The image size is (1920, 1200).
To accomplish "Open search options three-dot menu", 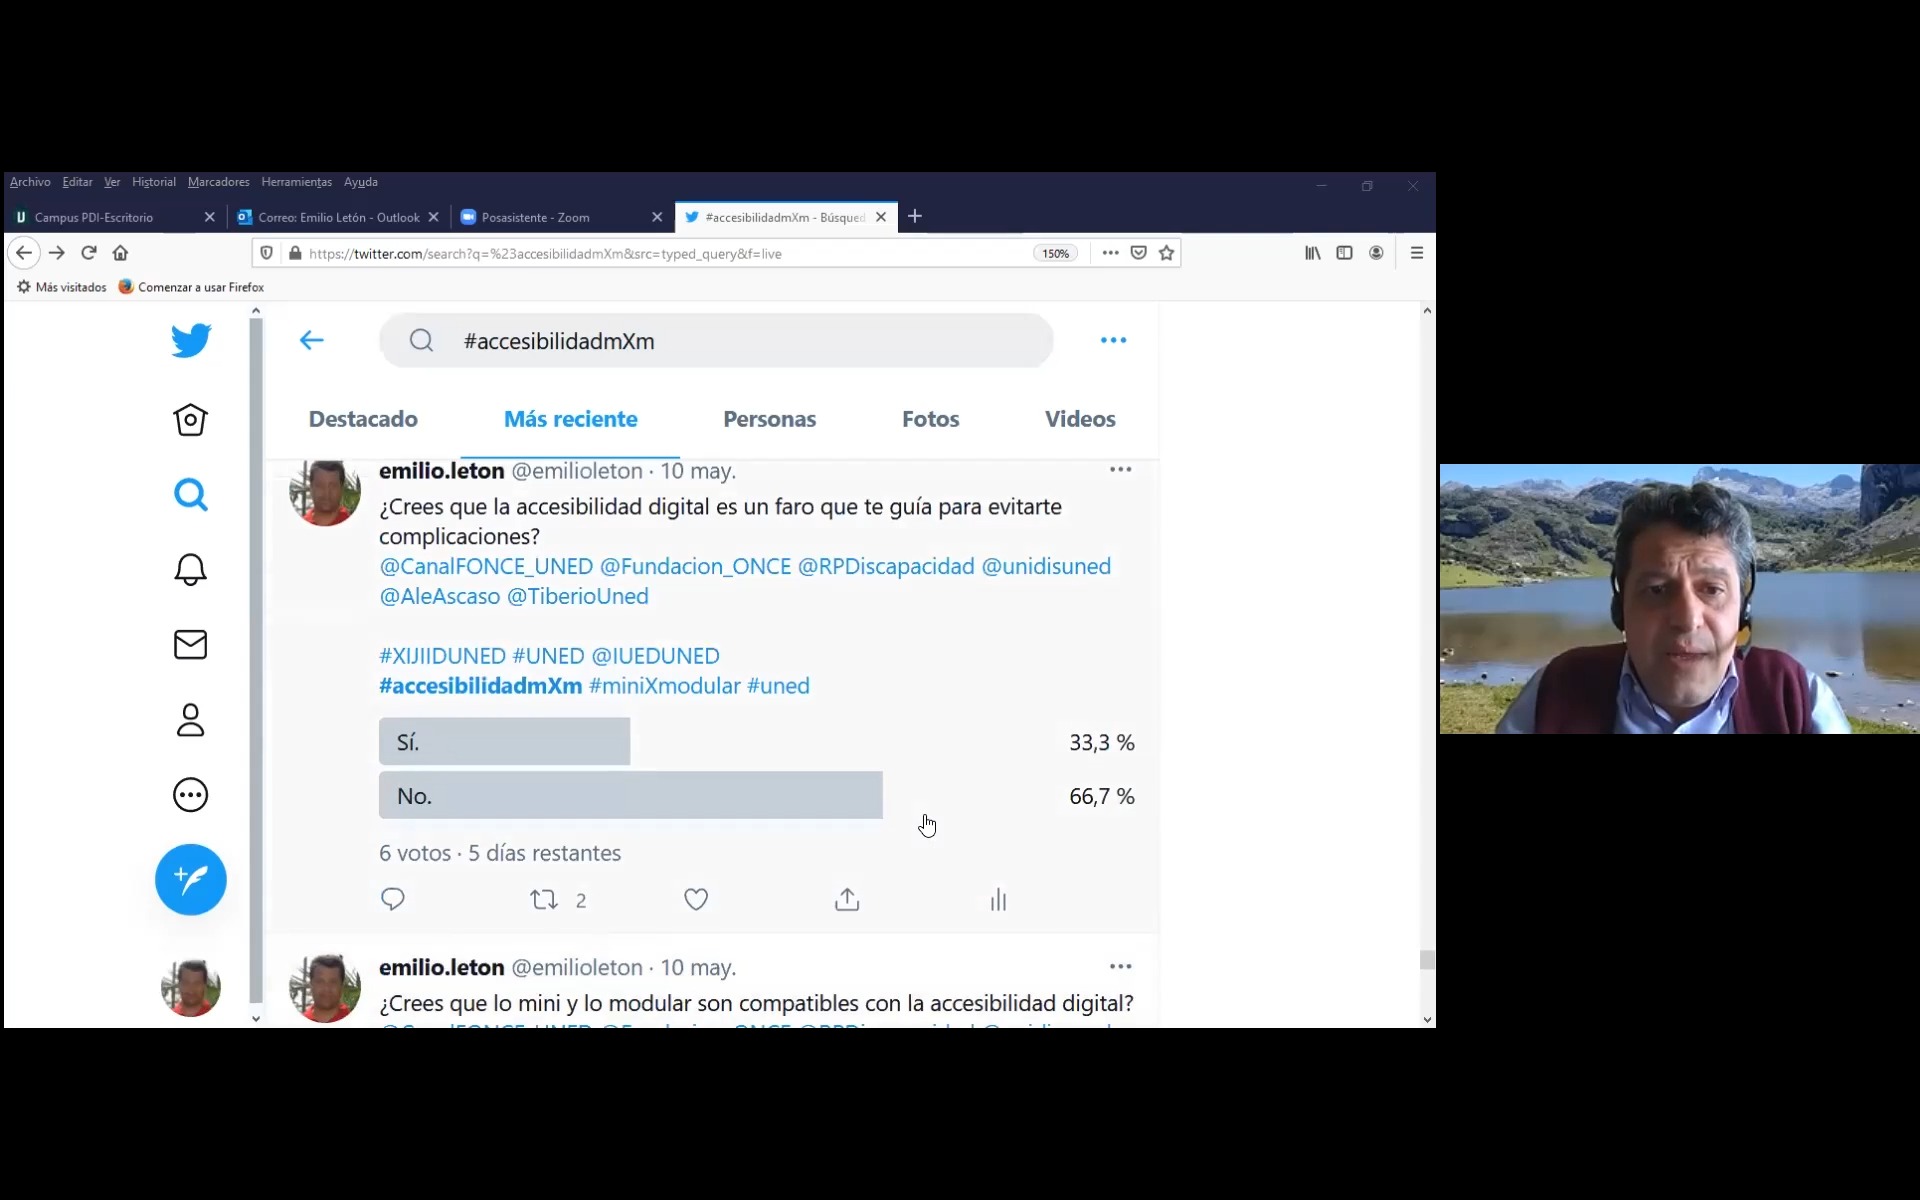I will [1113, 340].
